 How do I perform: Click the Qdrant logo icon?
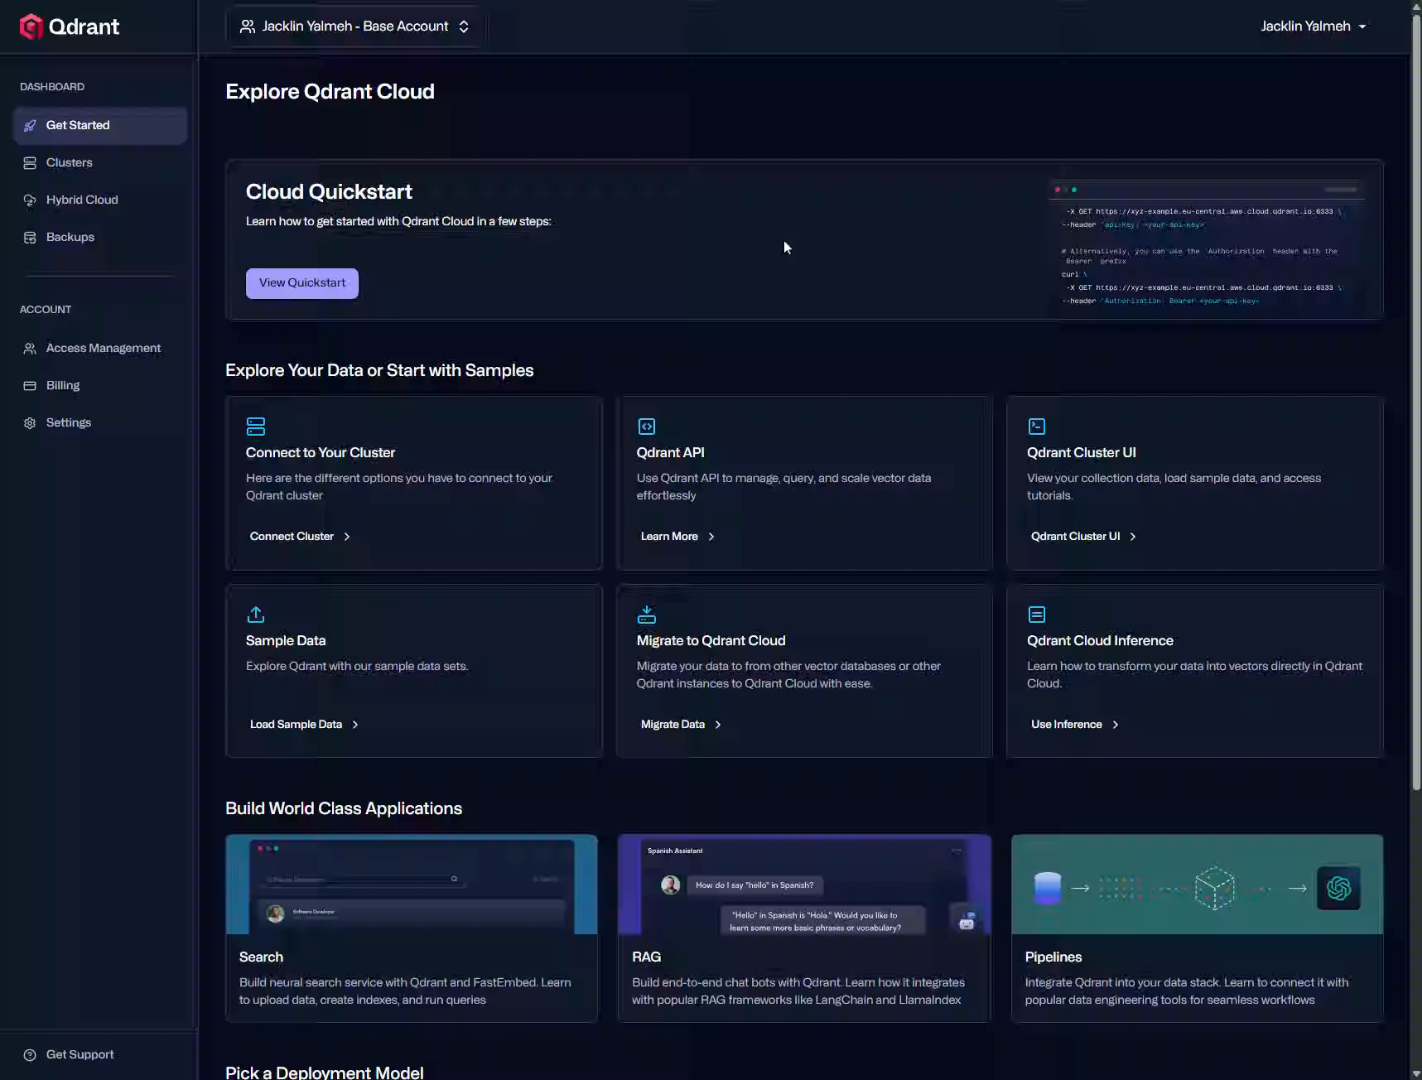coord(31,26)
